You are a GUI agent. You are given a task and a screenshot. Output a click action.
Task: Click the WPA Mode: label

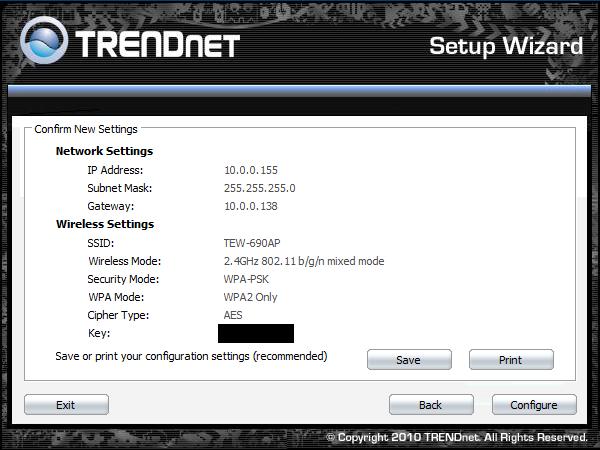(116, 297)
